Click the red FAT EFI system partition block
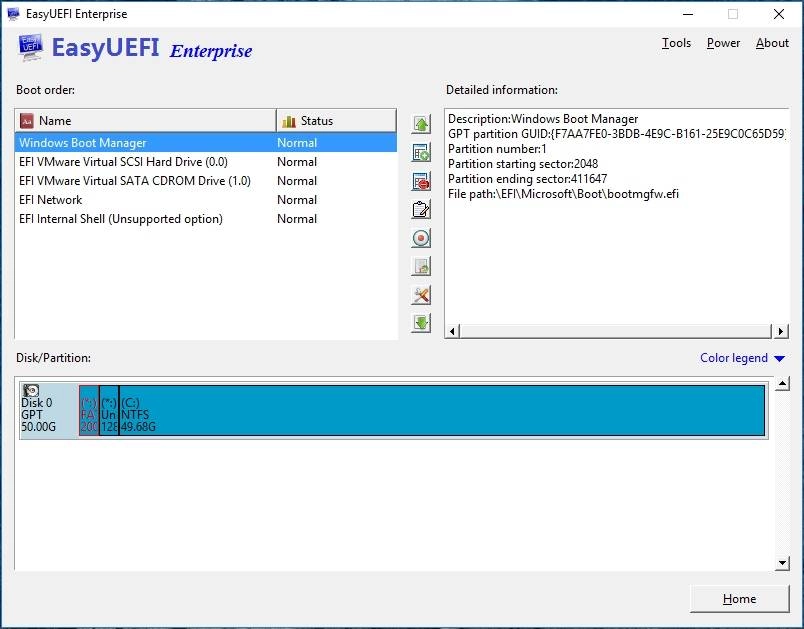 coord(89,411)
